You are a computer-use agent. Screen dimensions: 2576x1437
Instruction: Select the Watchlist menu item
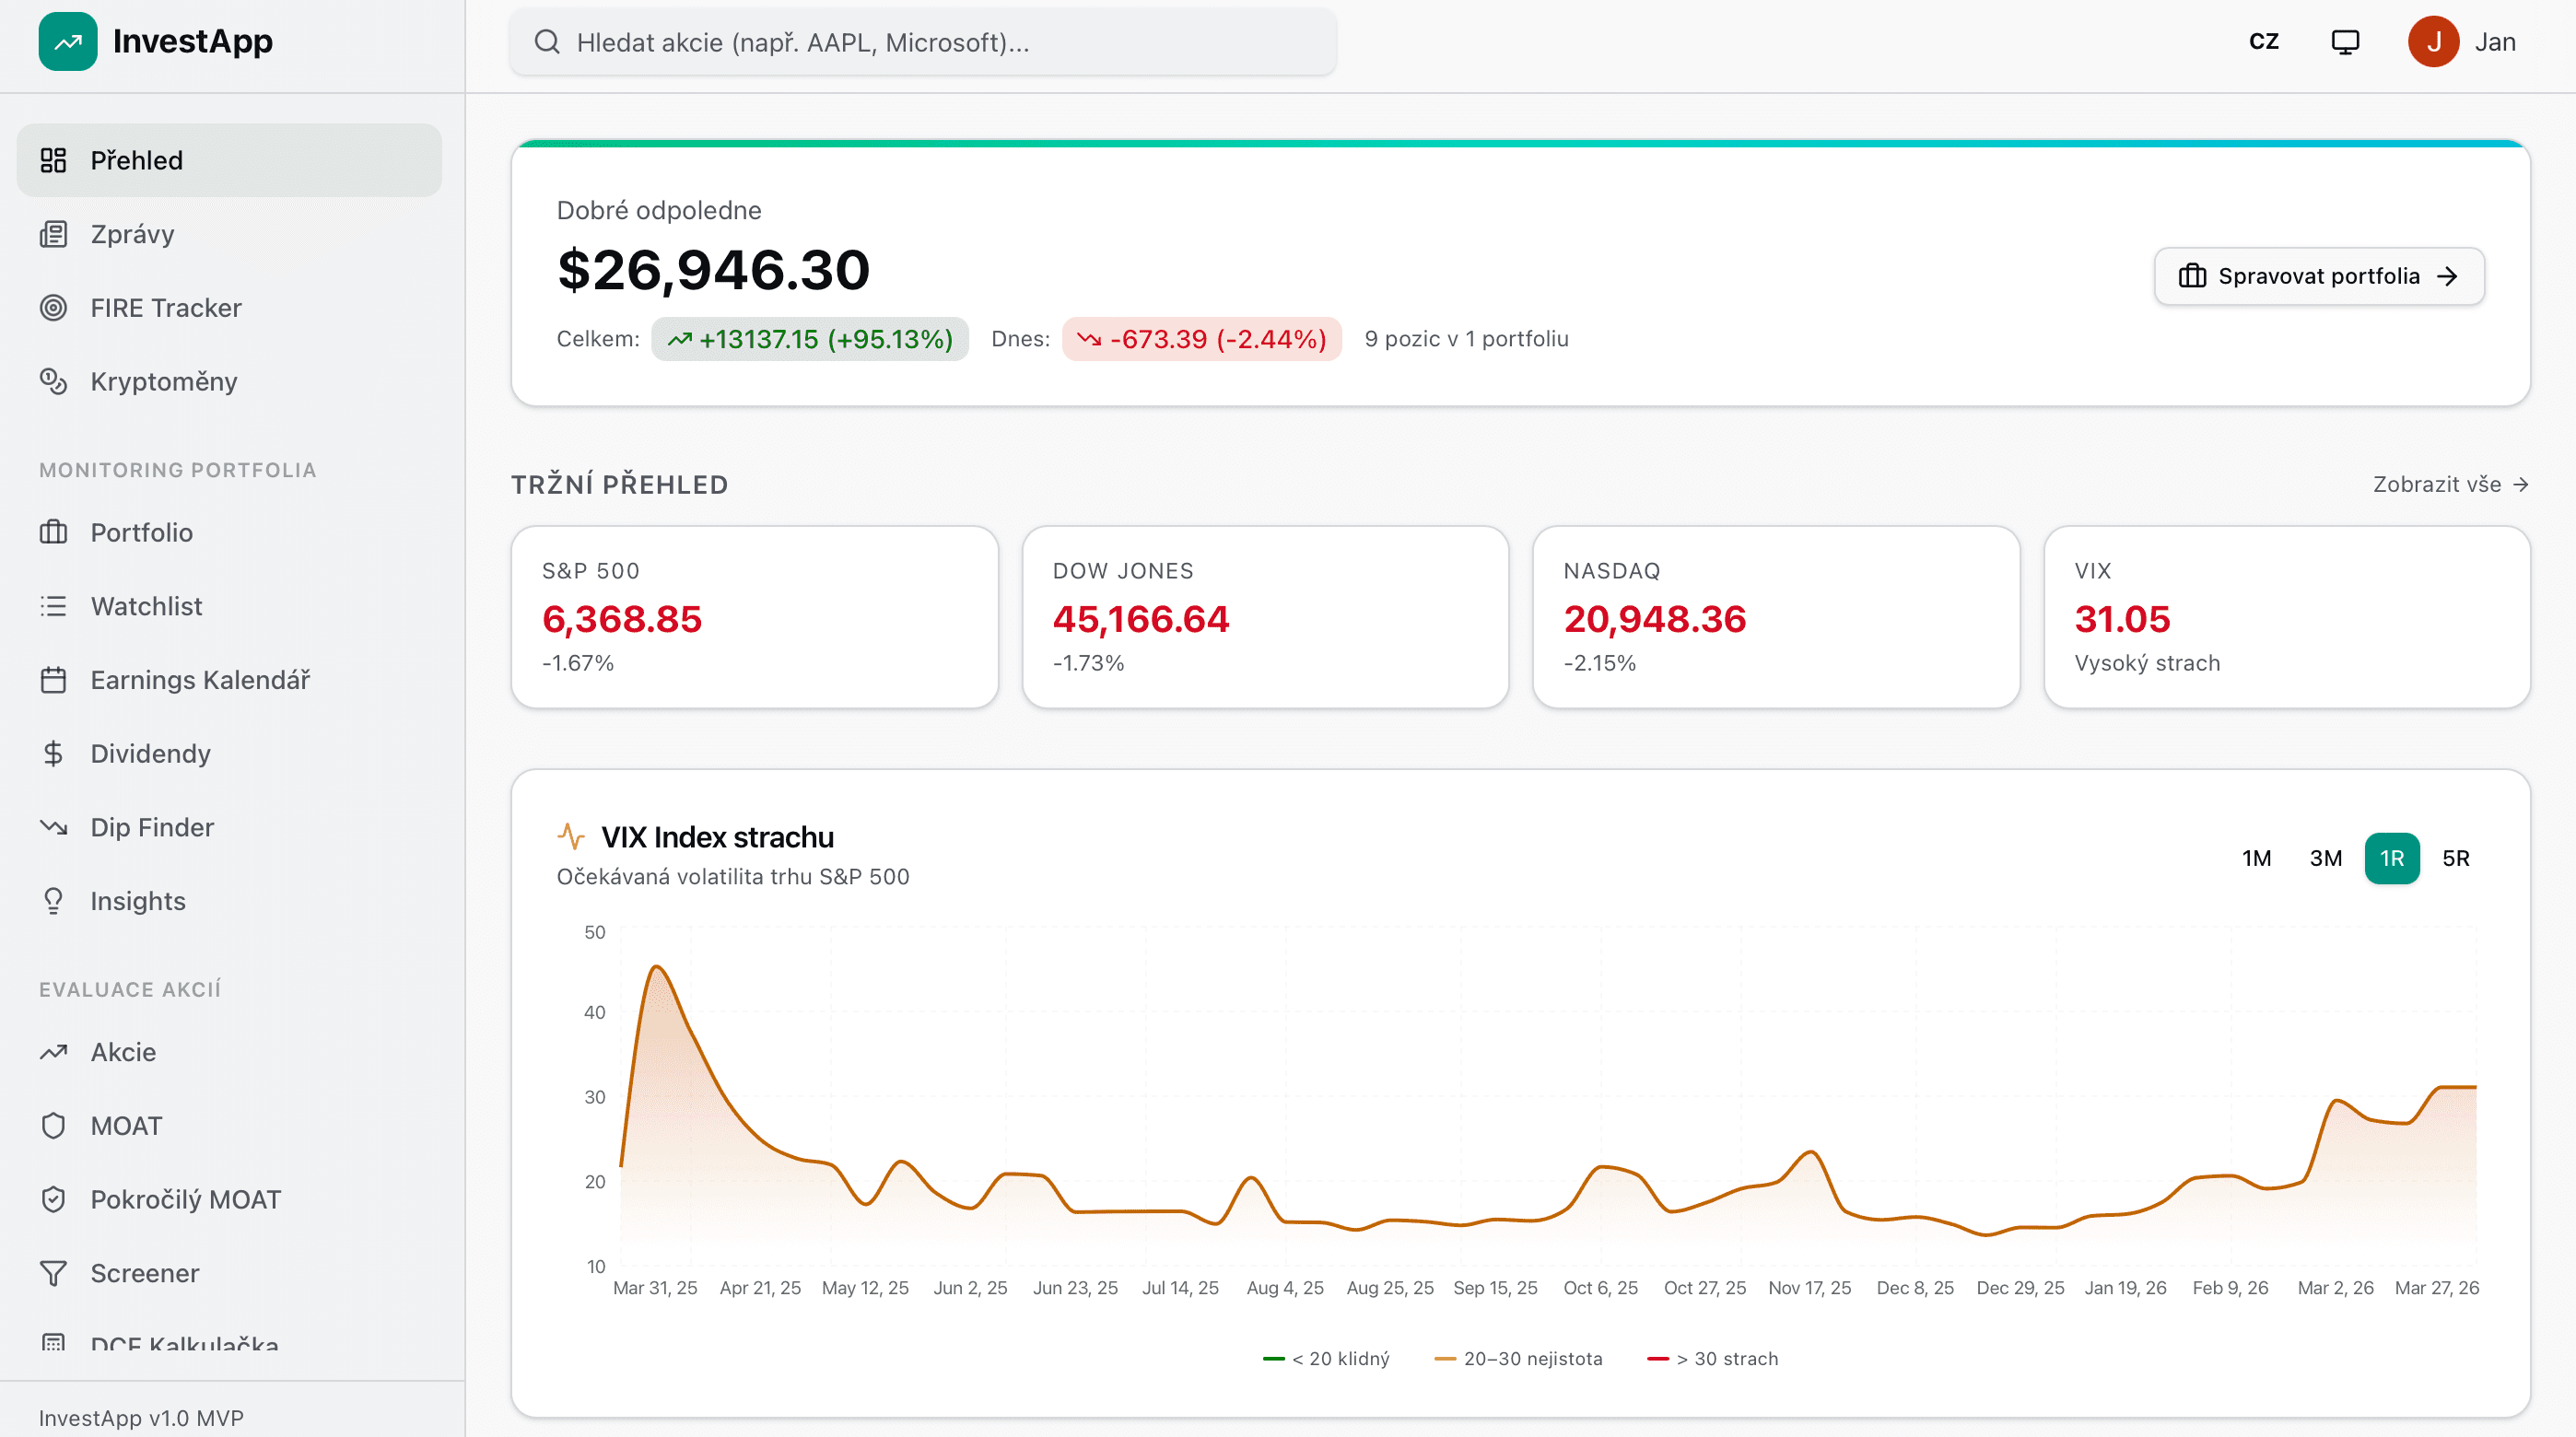(x=145, y=606)
